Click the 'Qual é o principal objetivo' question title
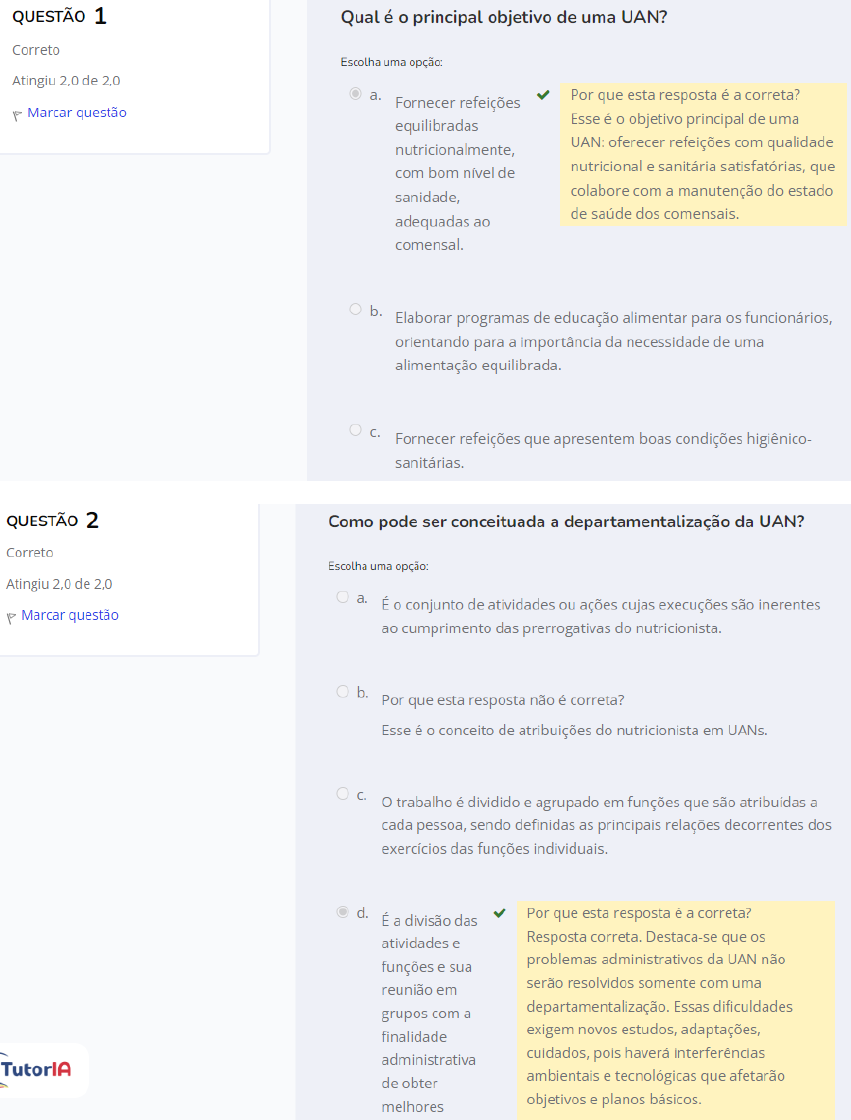 point(504,17)
